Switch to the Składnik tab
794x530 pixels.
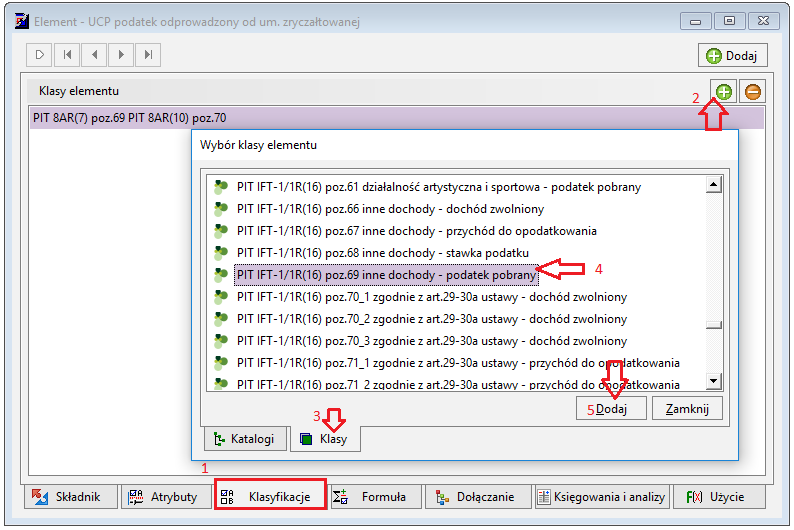tap(70, 497)
